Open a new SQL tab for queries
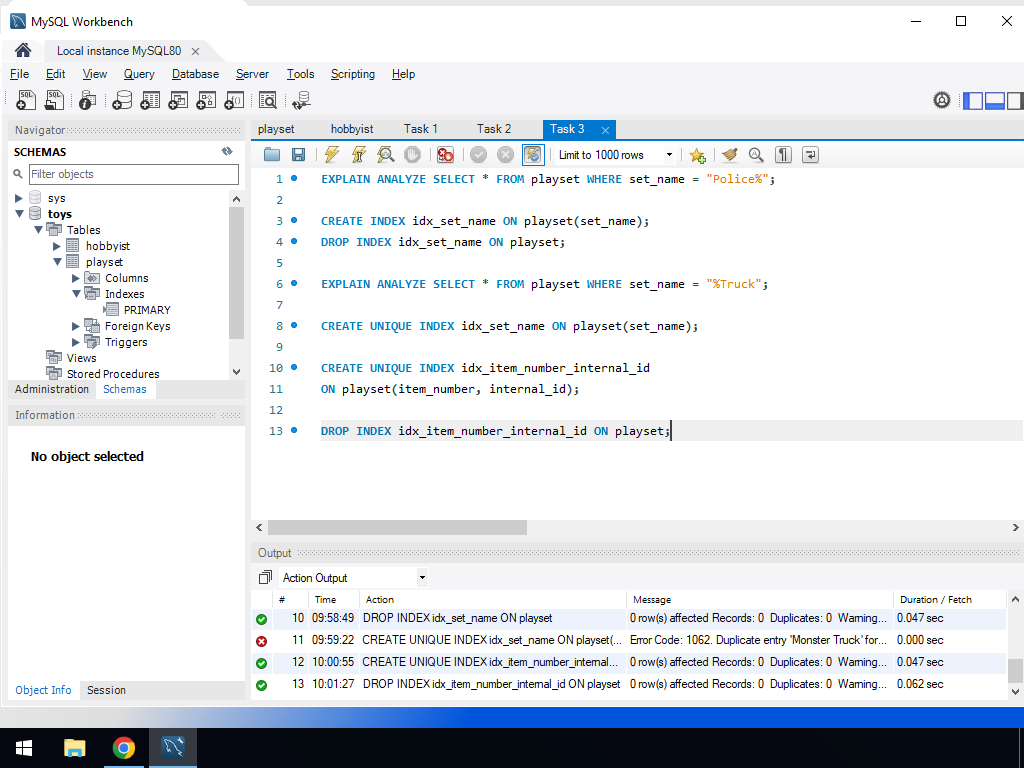Image resolution: width=1024 pixels, height=768 pixels. pyautogui.click(x=26, y=100)
